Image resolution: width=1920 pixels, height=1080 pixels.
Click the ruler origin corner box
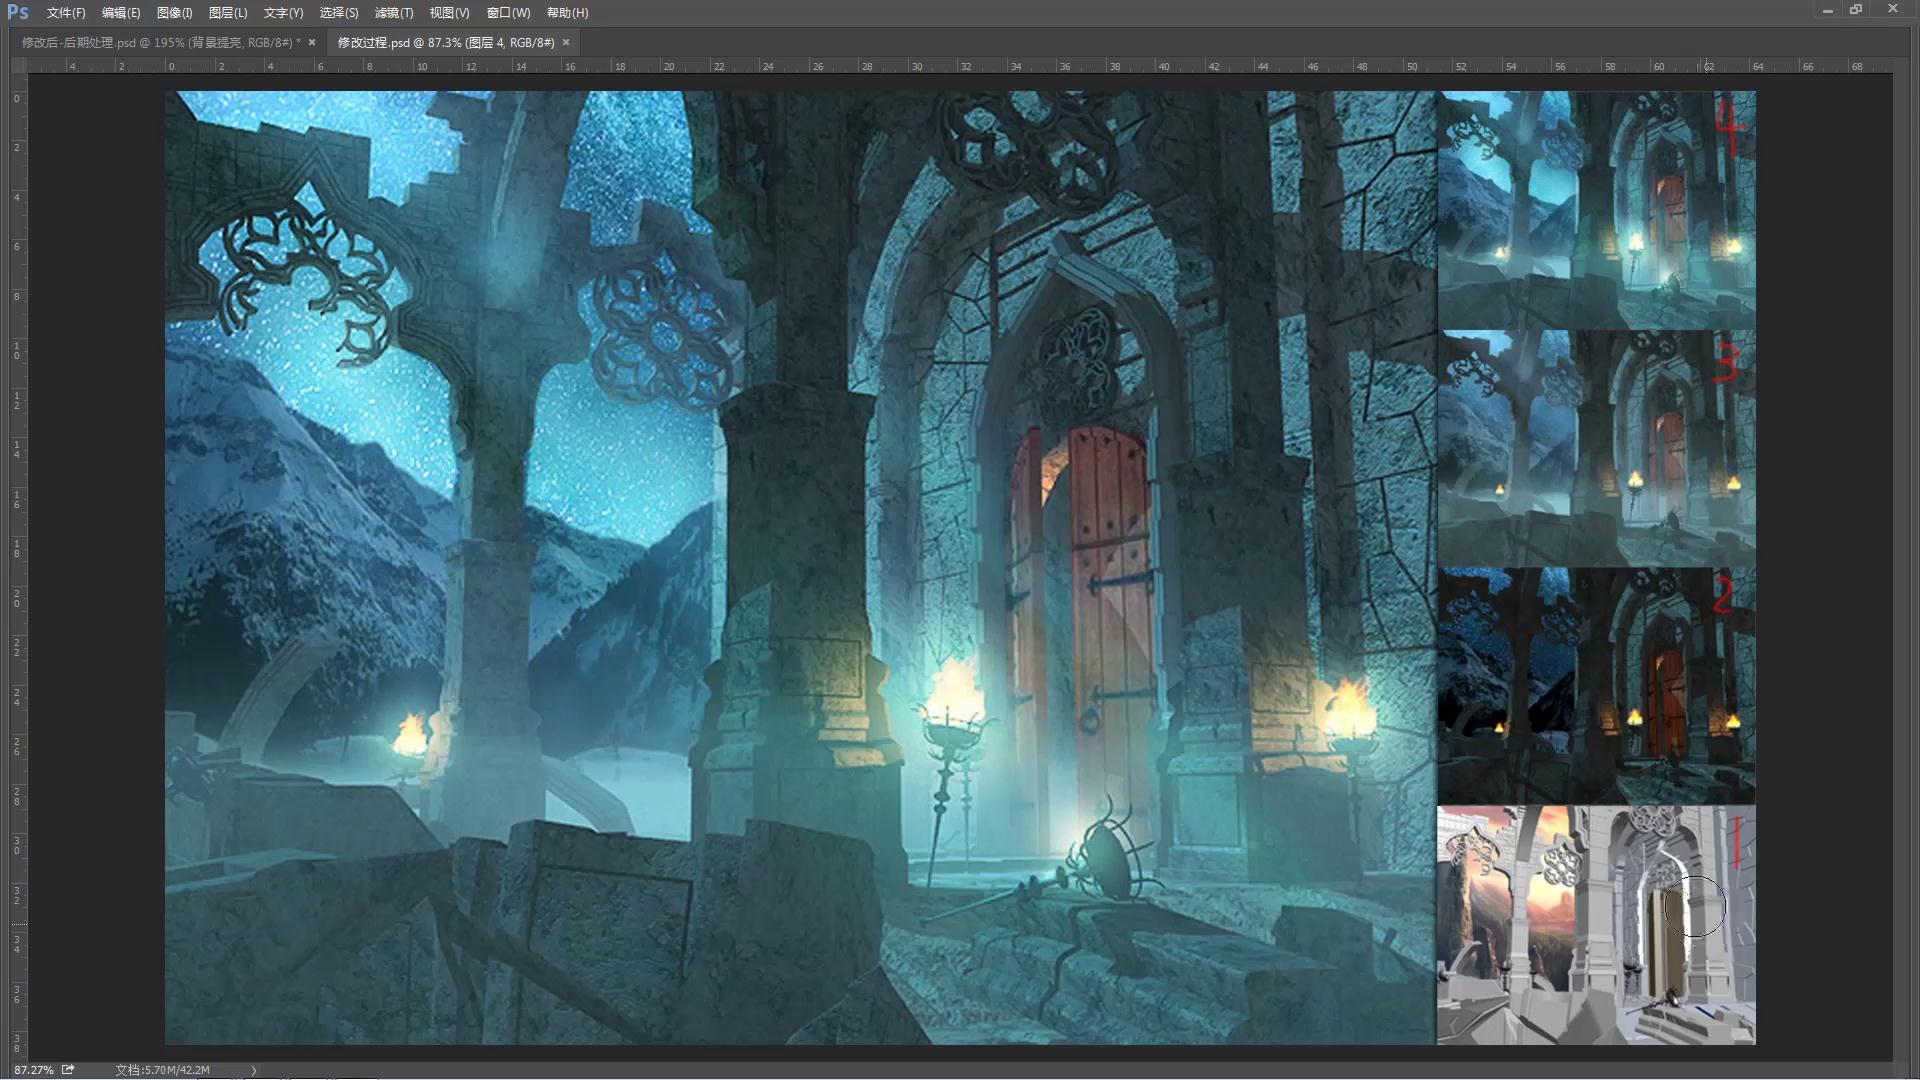pyautogui.click(x=17, y=66)
